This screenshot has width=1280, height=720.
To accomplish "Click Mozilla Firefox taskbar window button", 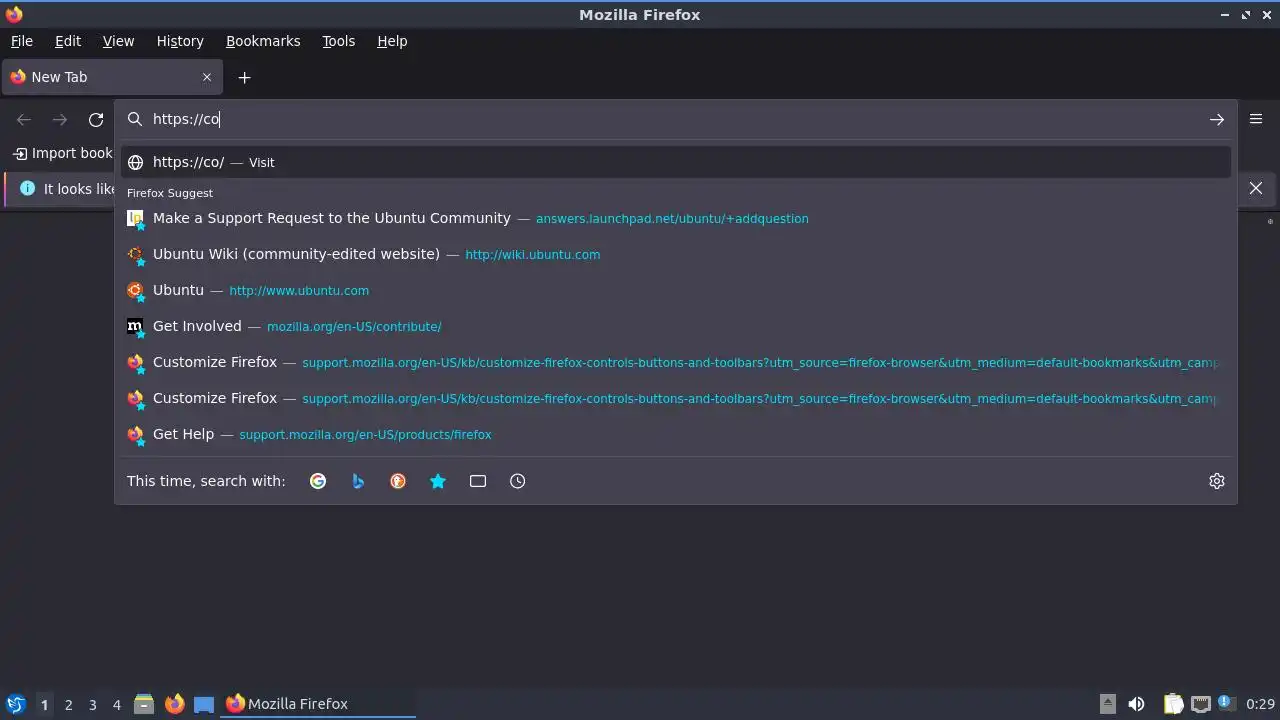I will pos(319,704).
